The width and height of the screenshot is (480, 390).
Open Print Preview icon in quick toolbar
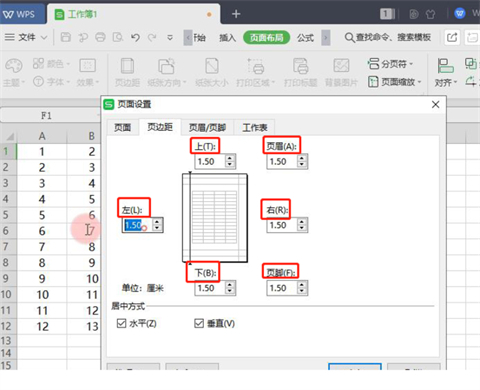[x=118, y=37]
